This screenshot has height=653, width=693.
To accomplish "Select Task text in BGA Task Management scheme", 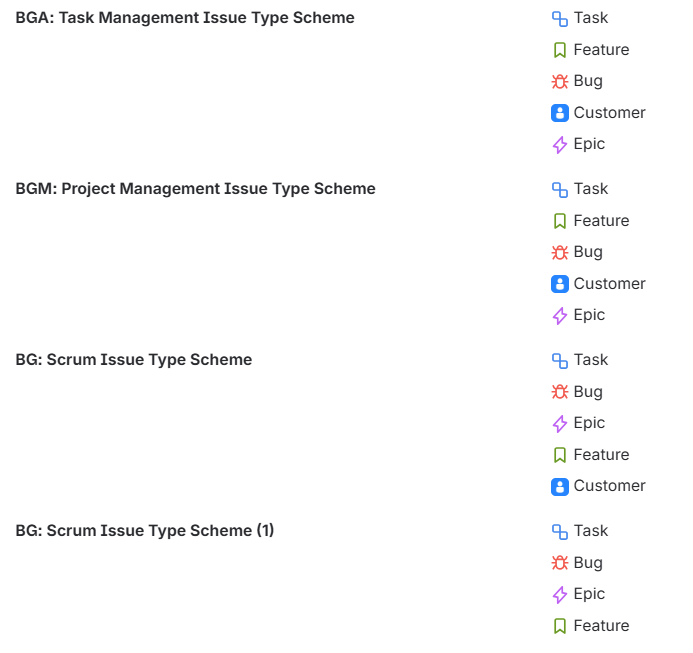I will (x=591, y=18).
